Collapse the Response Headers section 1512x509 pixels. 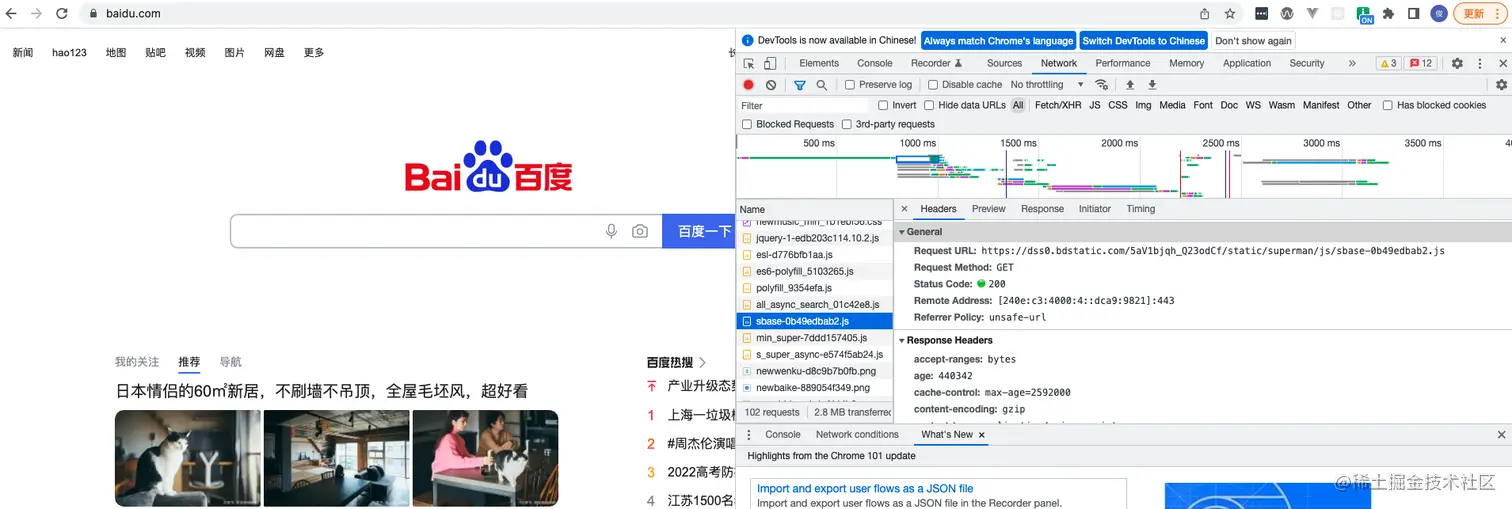tap(902, 340)
